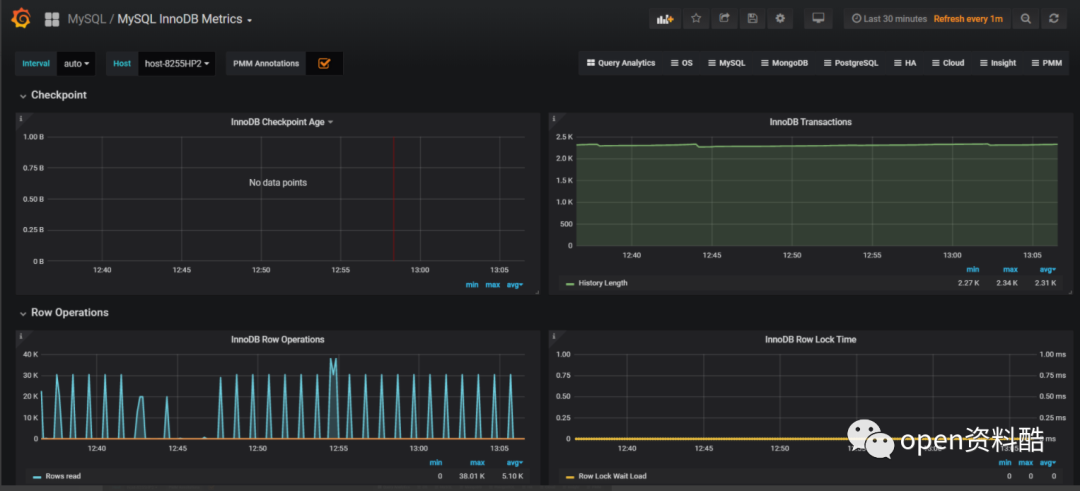Refresh the dashboard now

tap(1054, 19)
